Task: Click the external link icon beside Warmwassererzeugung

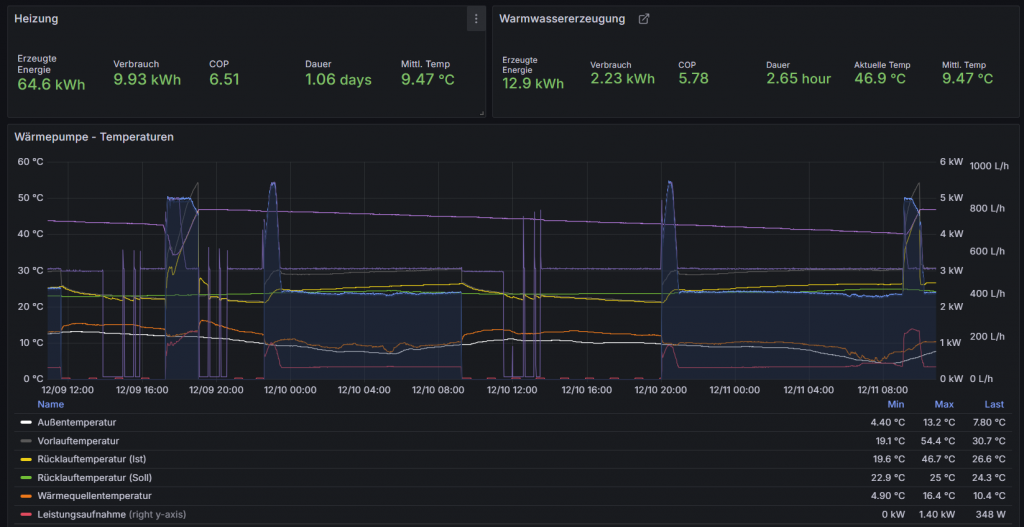Action: (644, 19)
